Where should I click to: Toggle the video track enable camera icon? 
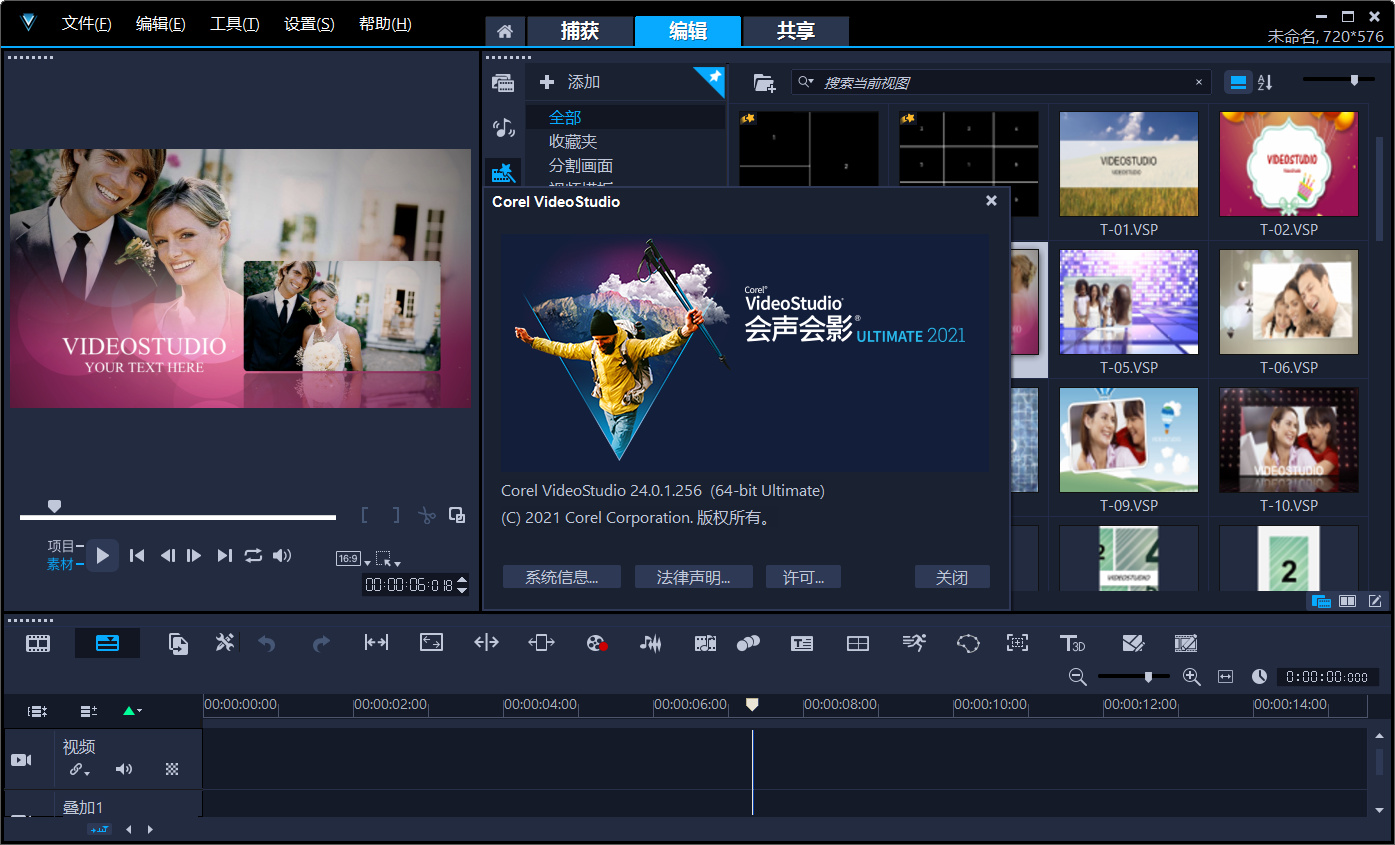(21, 760)
